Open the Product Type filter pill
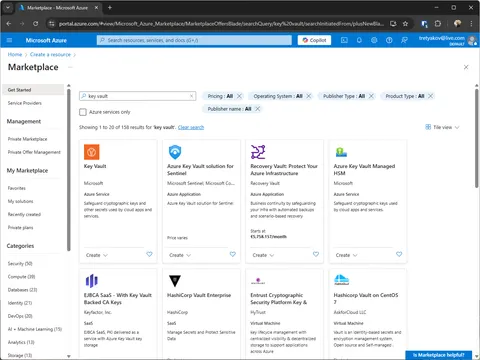Viewport: 480px width, 360px height. pyautogui.click(x=405, y=96)
